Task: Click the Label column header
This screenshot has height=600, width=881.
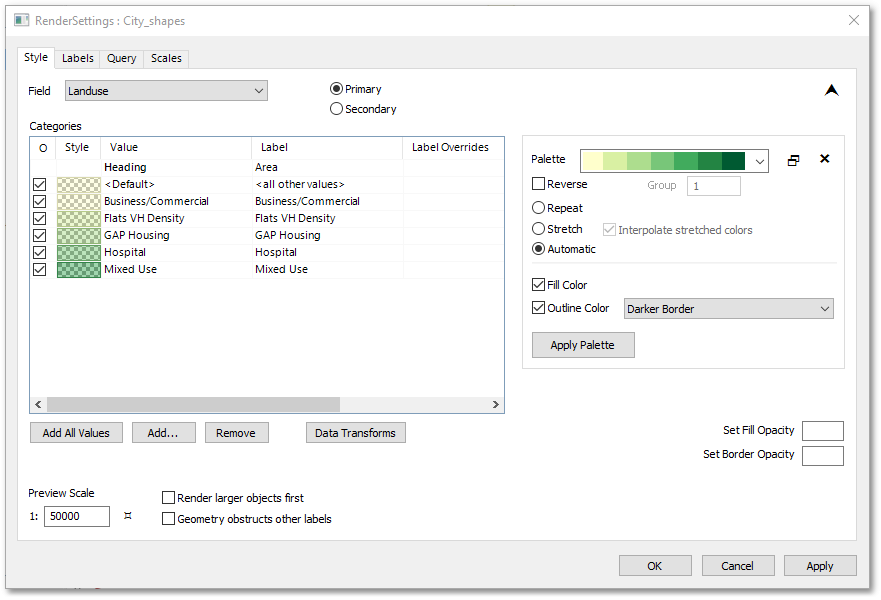Action: coord(327,147)
